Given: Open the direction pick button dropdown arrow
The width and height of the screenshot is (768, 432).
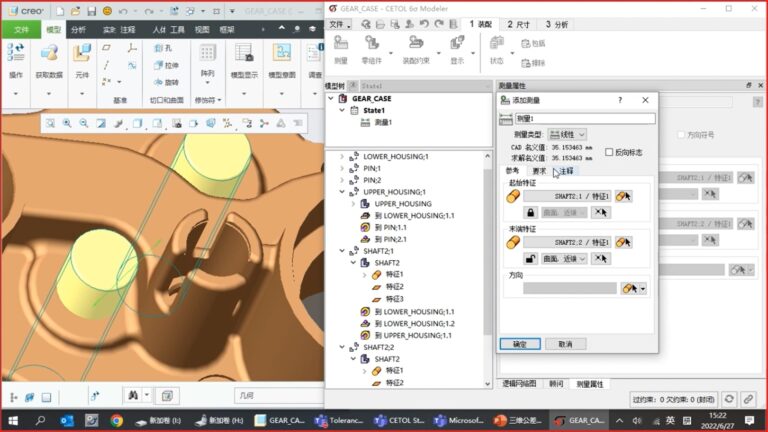Looking at the screenshot, I should [643, 289].
